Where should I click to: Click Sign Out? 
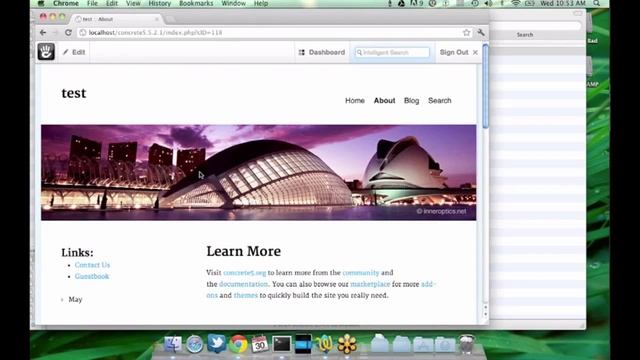click(x=454, y=52)
